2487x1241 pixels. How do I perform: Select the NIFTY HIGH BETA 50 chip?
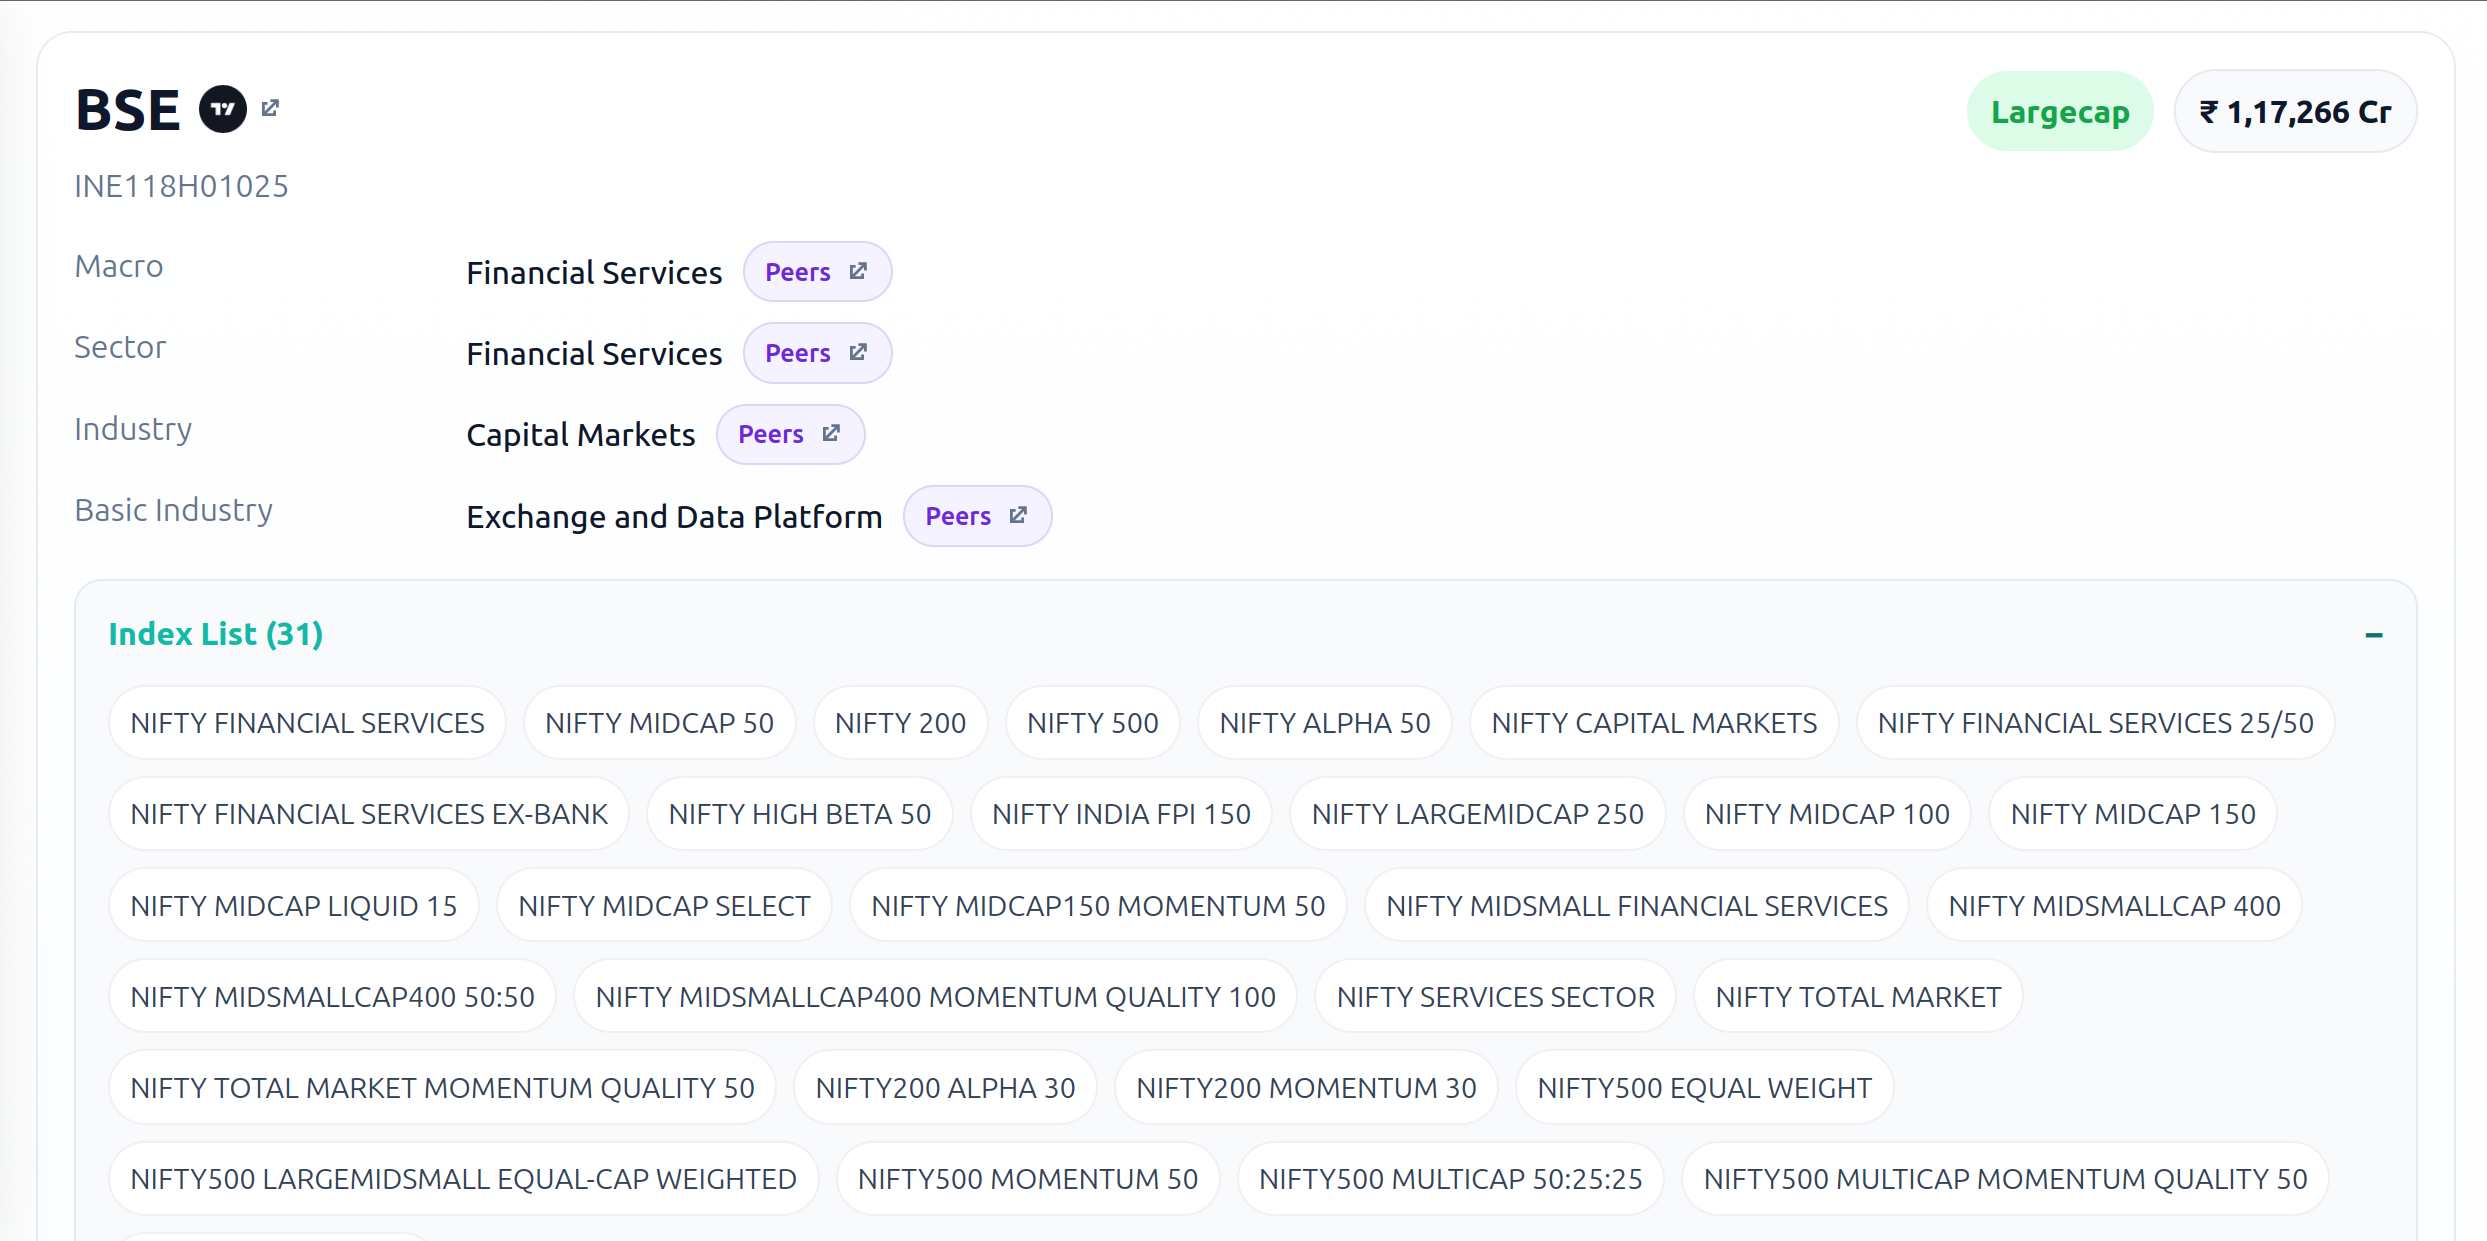point(800,814)
